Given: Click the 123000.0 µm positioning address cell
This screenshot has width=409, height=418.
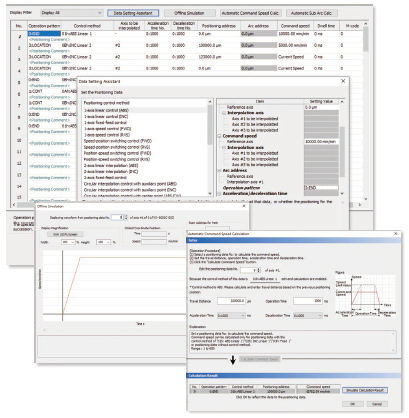Looking at the screenshot, I should click(x=218, y=57).
